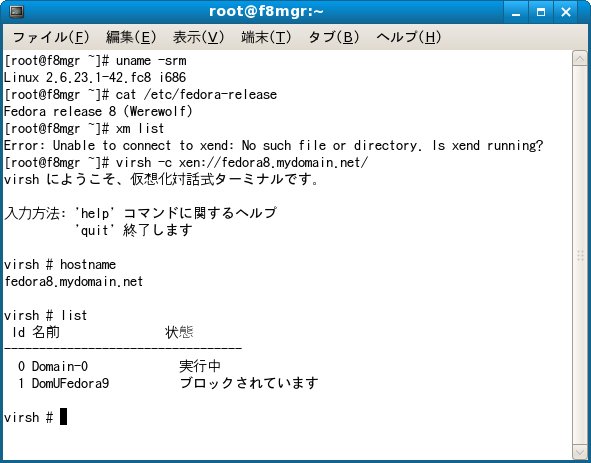The image size is (591, 463).
Task: Open the 端末(T) menu
Action: click(x=266, y=37)
